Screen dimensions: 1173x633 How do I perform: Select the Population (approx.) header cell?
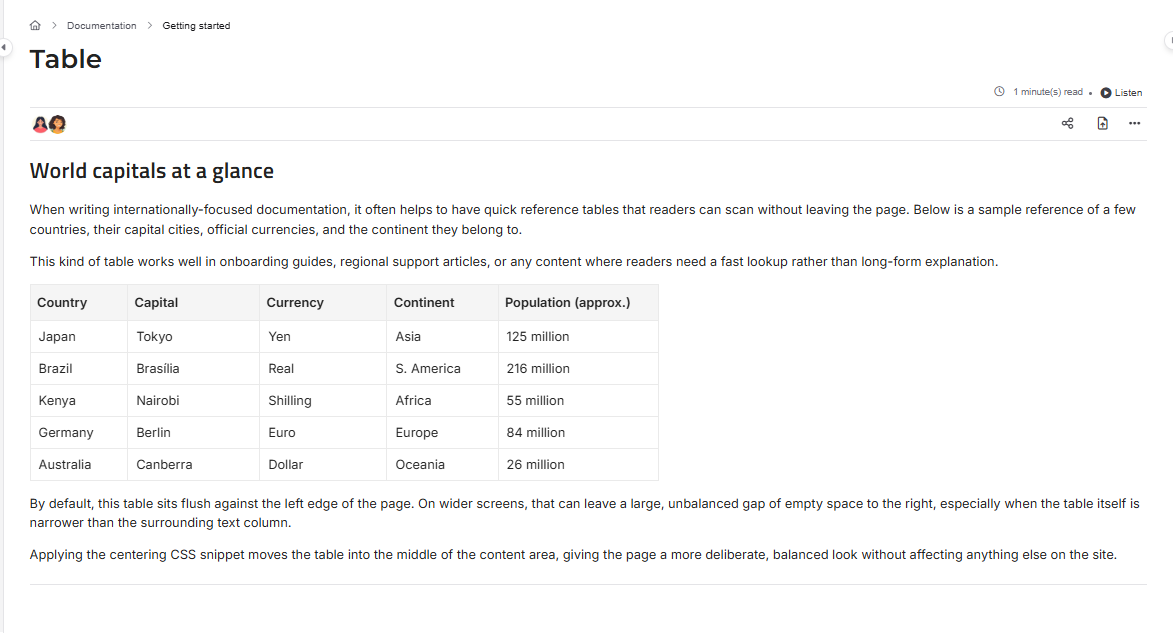coord(578,302)
